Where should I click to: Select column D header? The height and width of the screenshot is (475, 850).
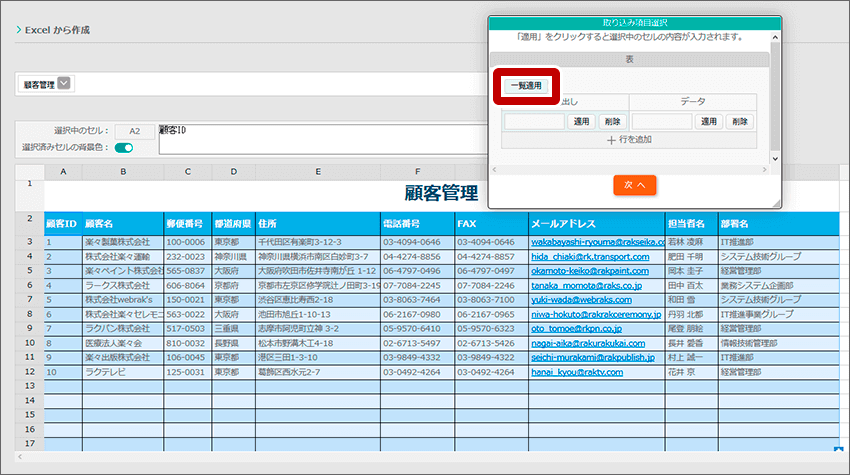(234, 172)
